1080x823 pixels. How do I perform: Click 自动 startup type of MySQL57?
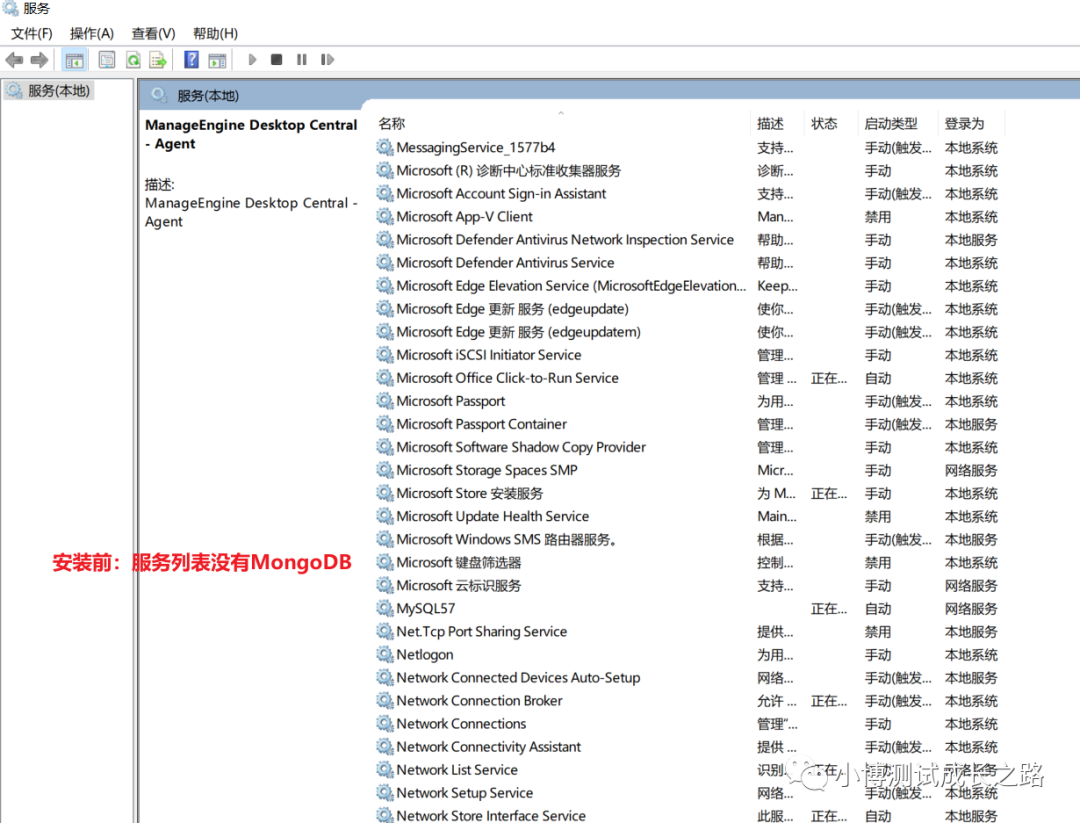click(x=878, y=609)
